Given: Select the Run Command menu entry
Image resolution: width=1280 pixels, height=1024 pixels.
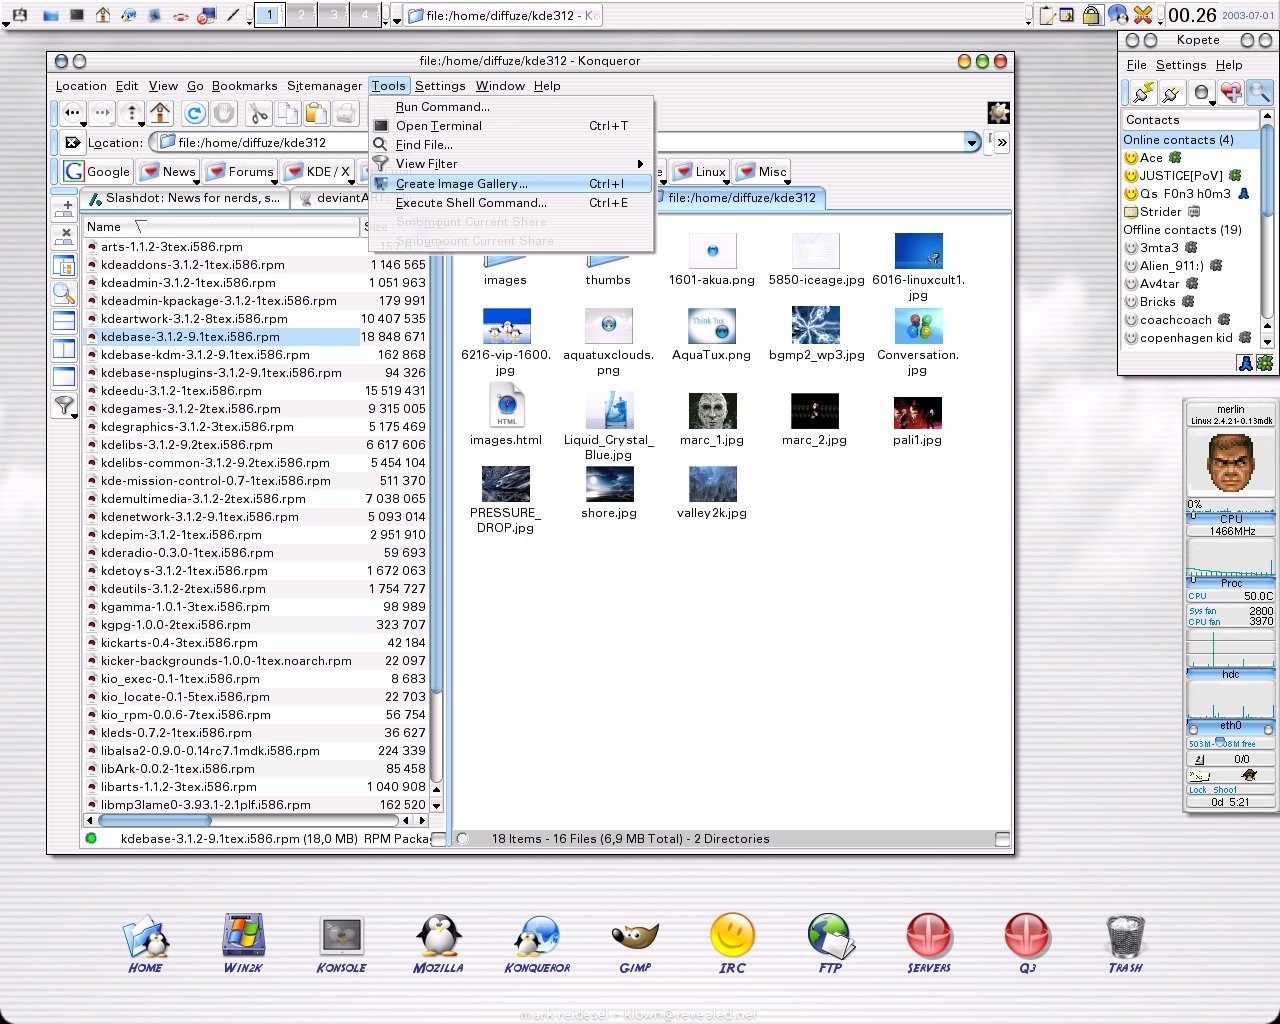Looking at the screenshot, I should coord(510,107).
